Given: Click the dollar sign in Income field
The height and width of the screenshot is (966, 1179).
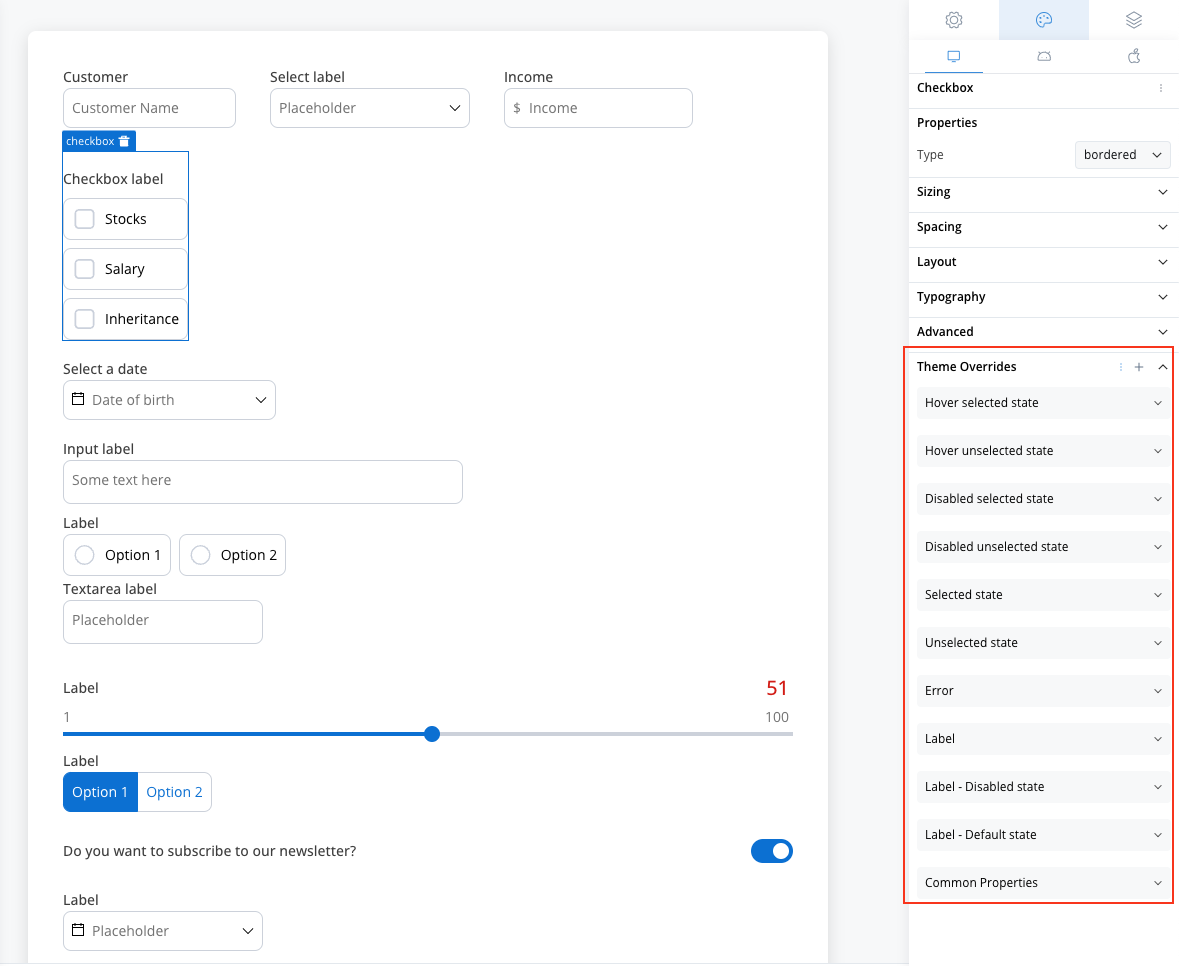Looking at the screenshot, I should (x=517, y=108).
